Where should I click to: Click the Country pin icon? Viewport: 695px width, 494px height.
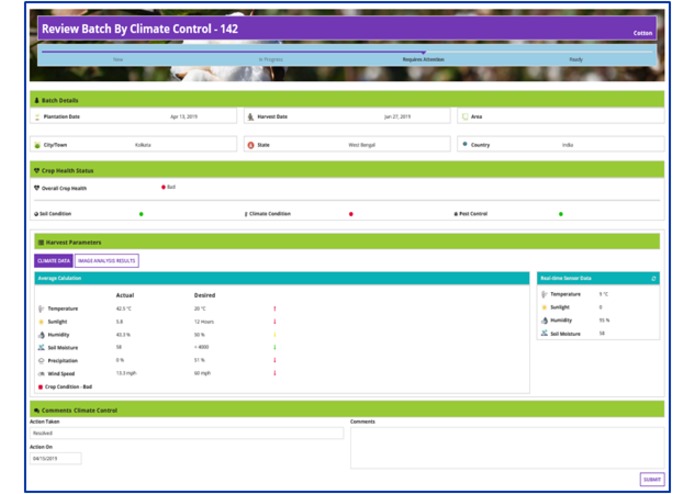pyautogui.click(x=465, y=144)
